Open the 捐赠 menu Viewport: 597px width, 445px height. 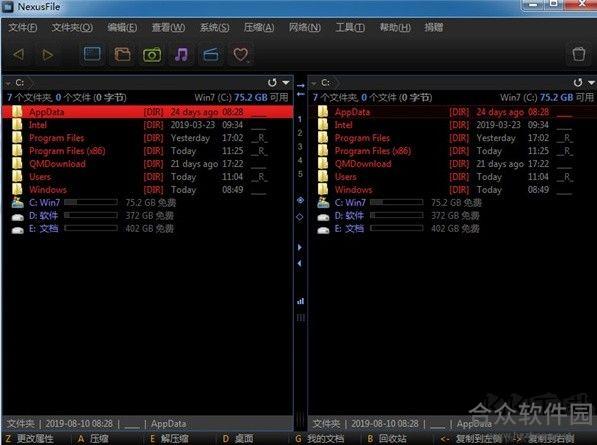pyautogui.click(x=434, y=27)
